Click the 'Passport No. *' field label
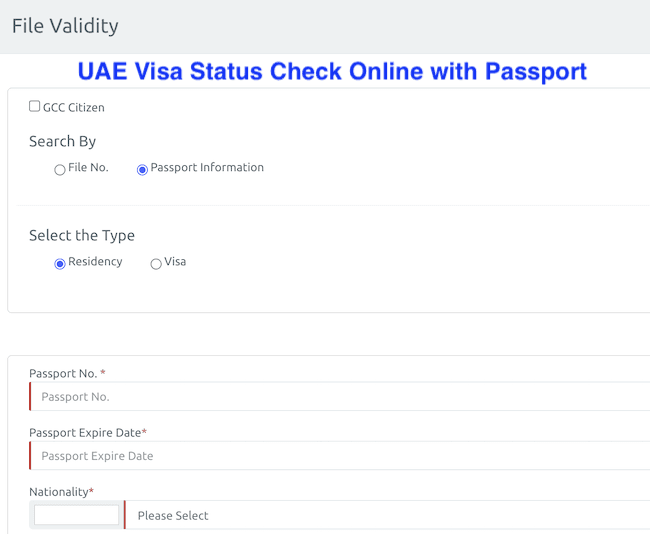 [x=67, y=373]
